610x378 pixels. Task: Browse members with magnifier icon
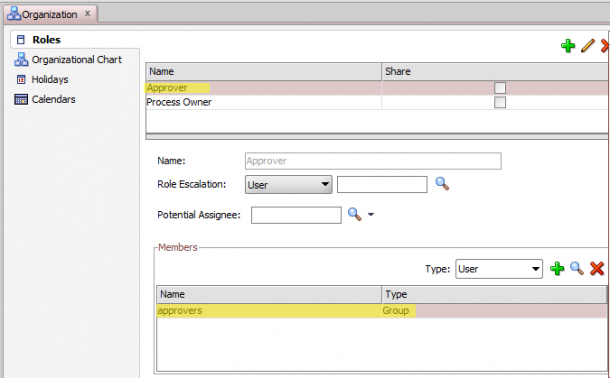click(577, 269)
